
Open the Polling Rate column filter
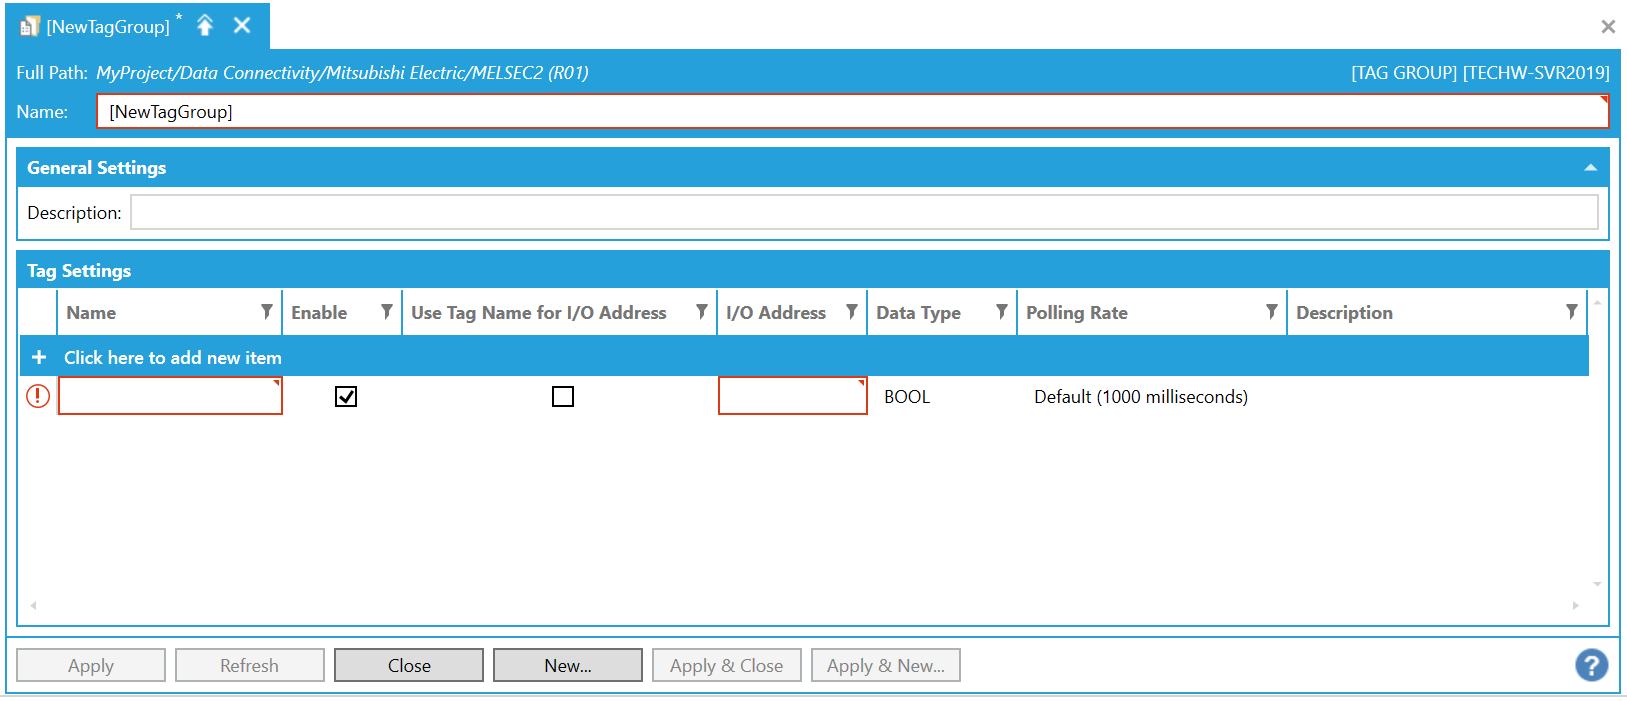[x=1272, y=312]
